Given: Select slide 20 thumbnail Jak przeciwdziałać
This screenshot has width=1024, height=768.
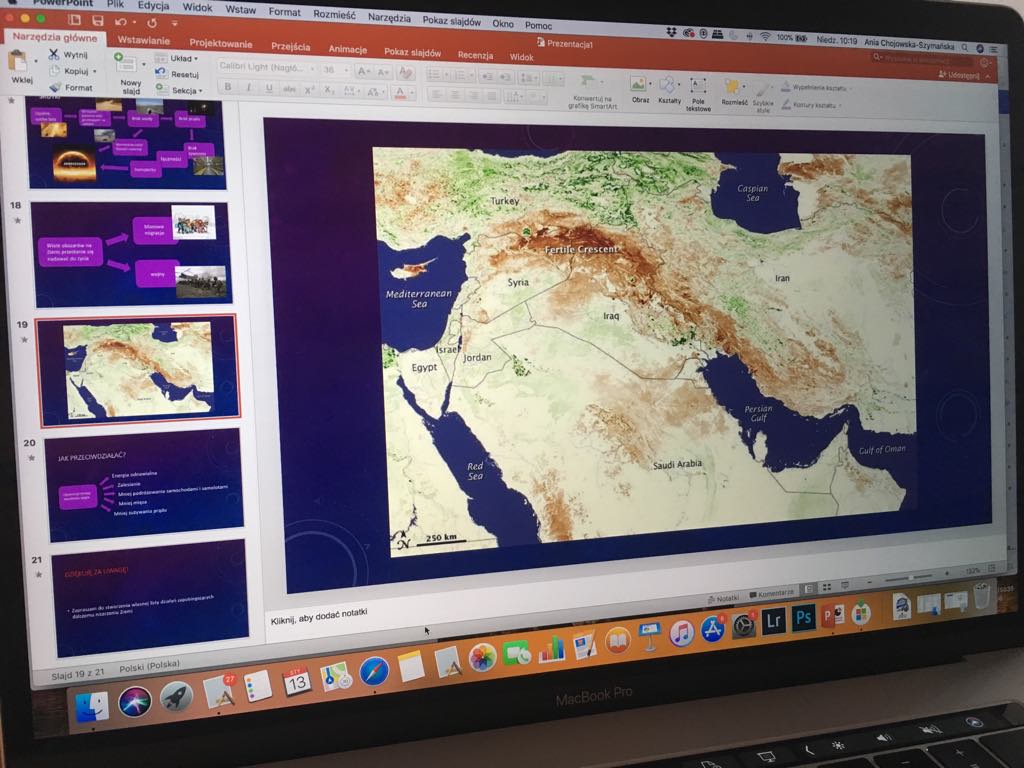Looking at the screenshot, I should 145,483.
